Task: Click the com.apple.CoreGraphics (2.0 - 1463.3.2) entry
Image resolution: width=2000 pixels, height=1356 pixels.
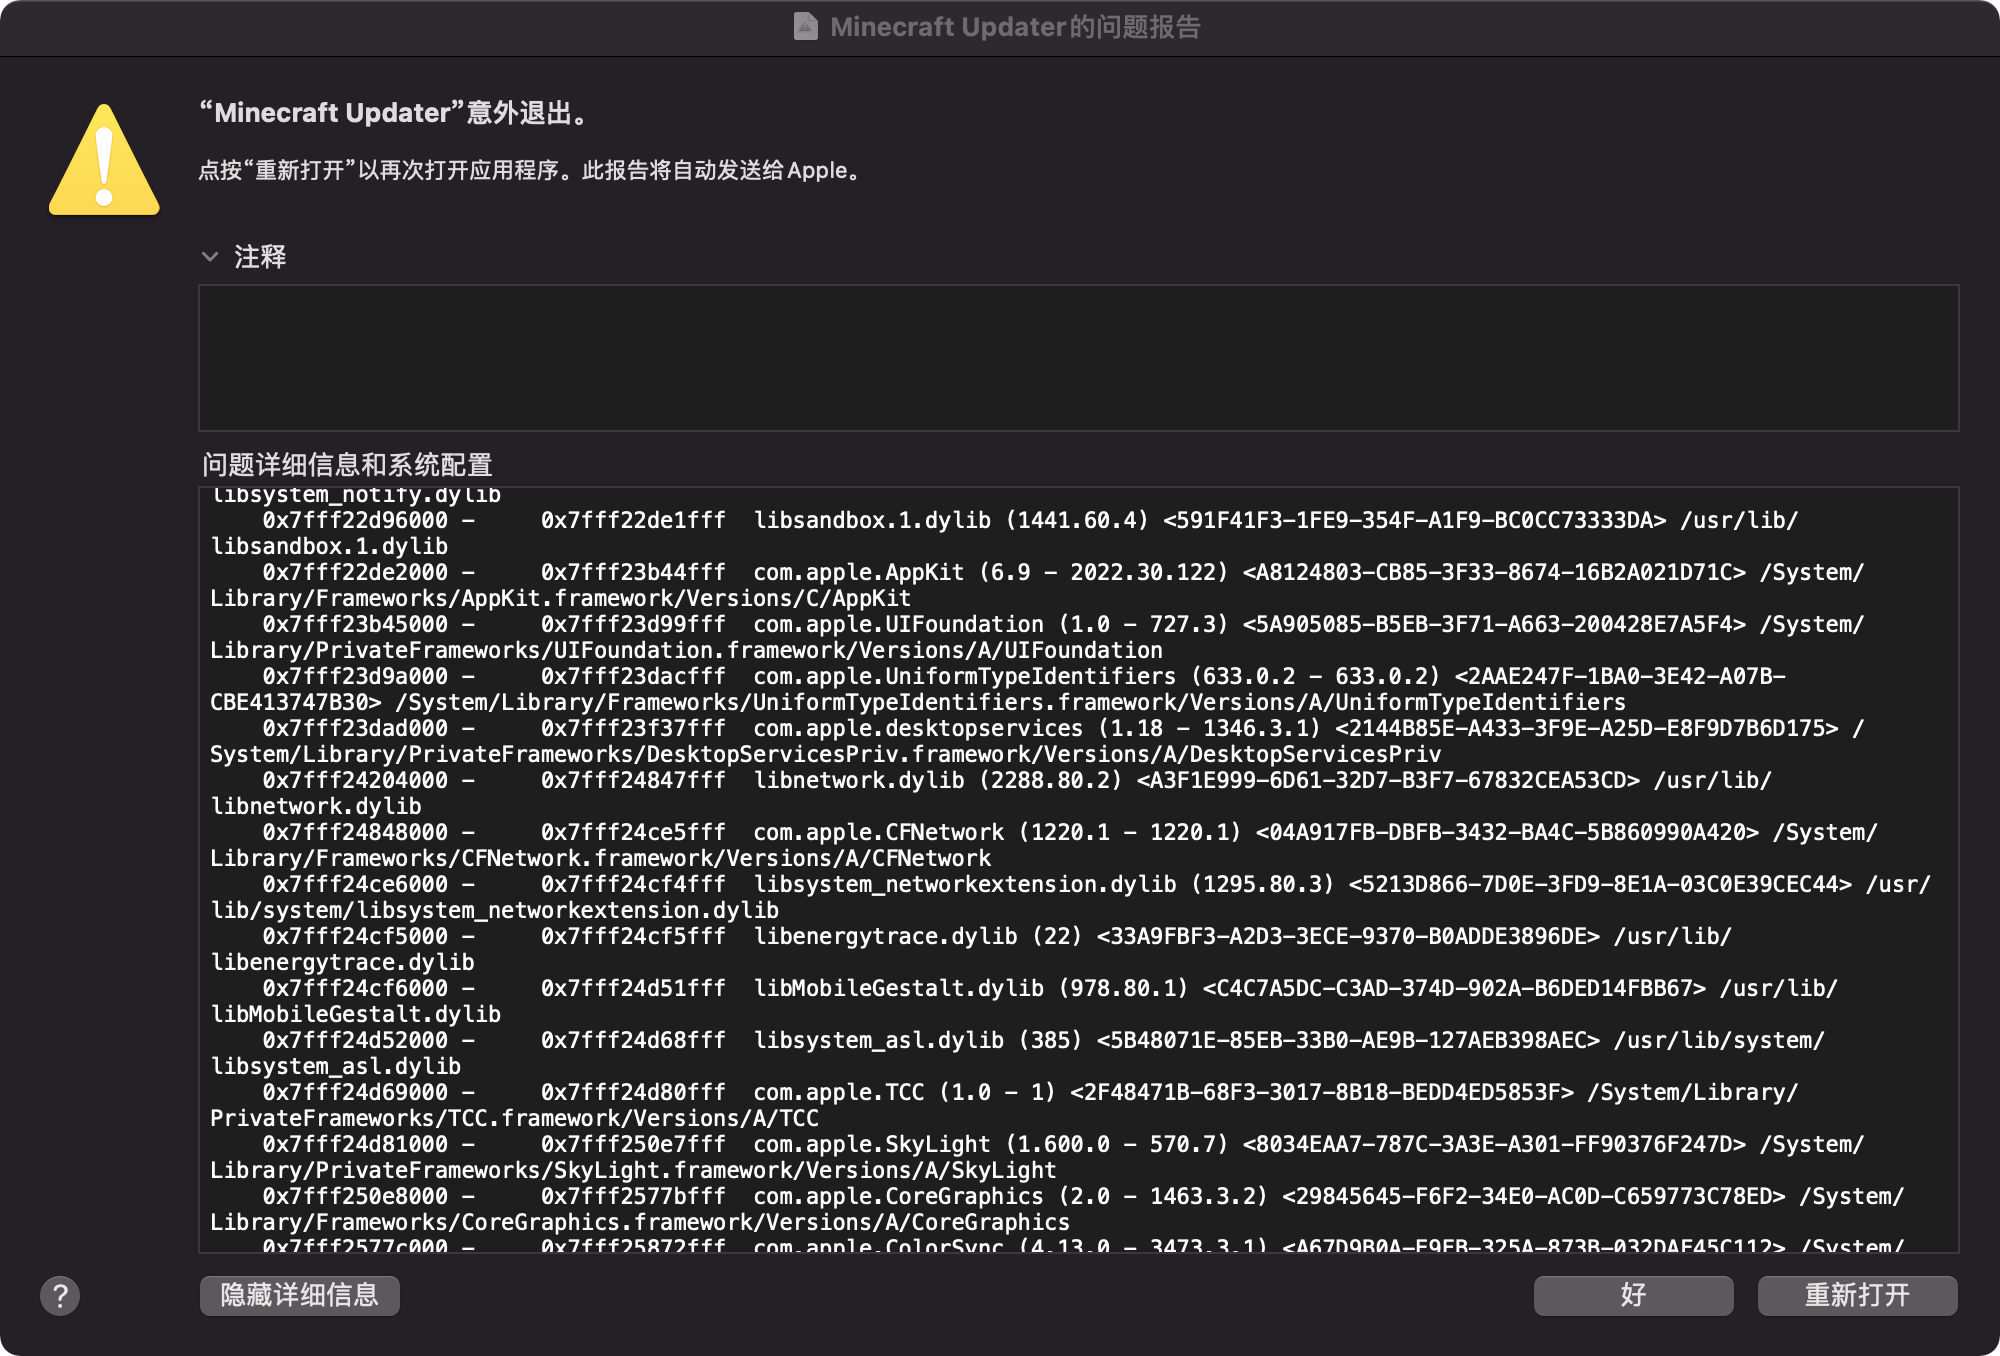Action: pos(1010,1197)
